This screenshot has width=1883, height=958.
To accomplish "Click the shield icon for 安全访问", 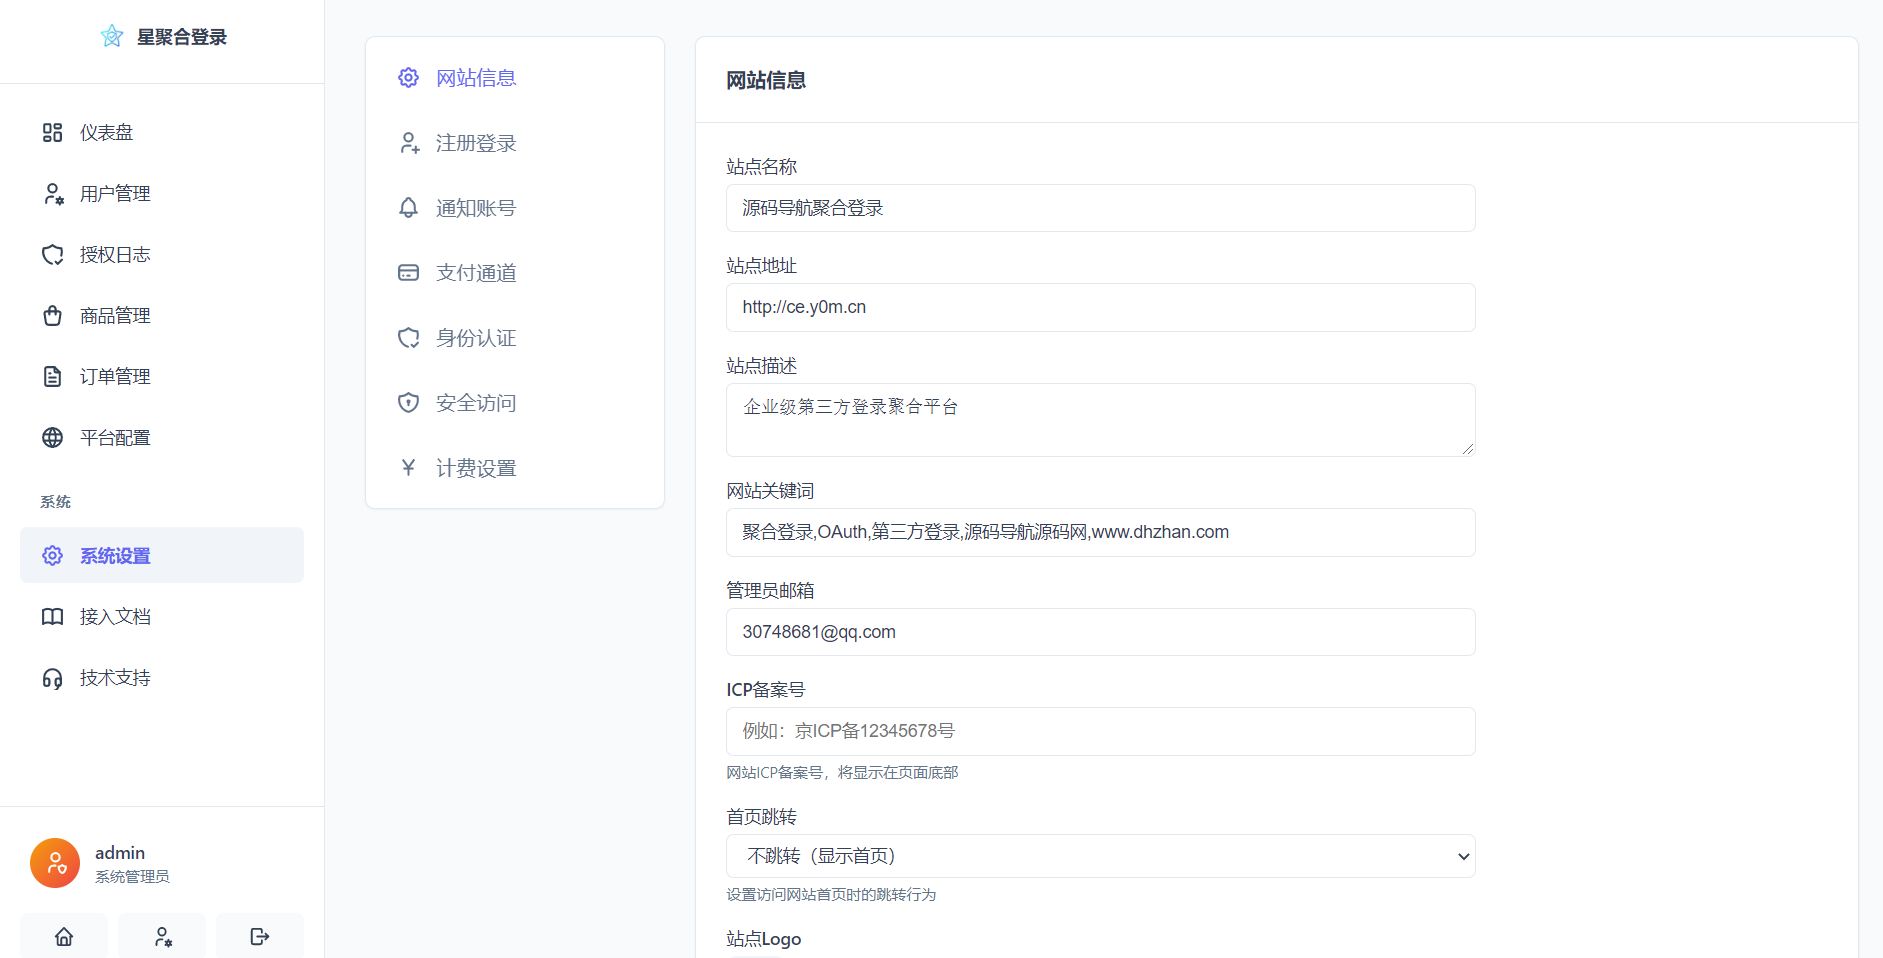I will (408, 403).
